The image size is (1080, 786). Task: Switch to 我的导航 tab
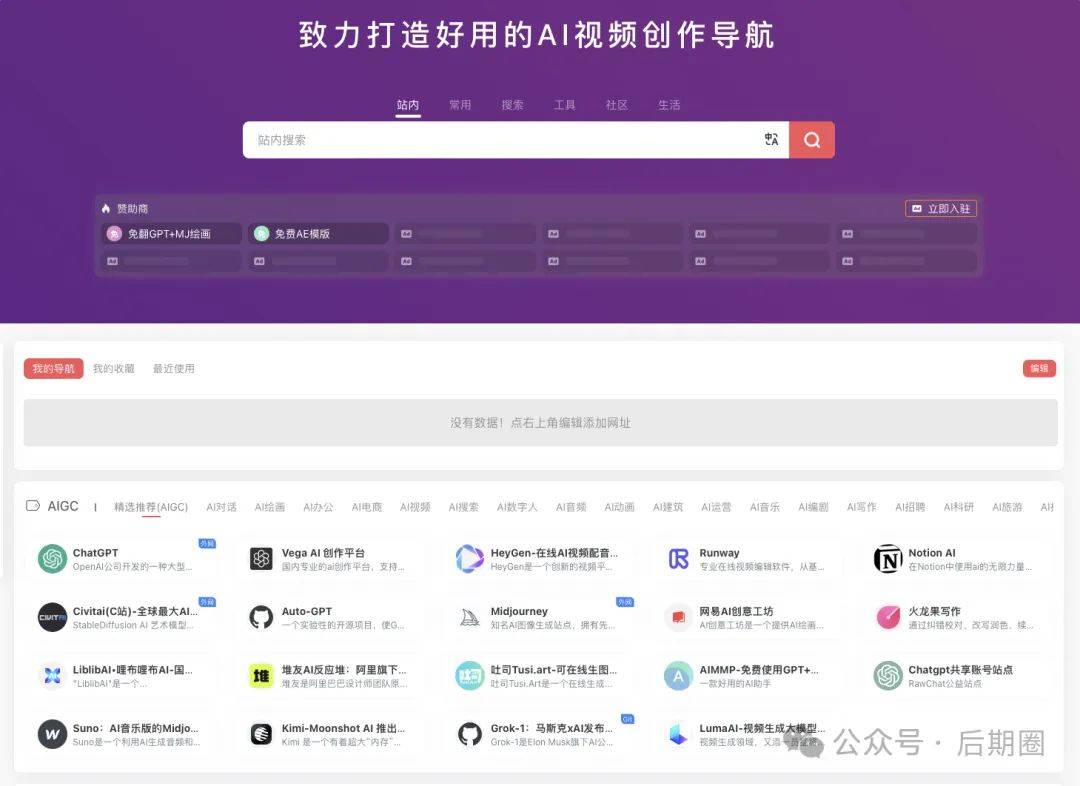(x=54, y=369)
